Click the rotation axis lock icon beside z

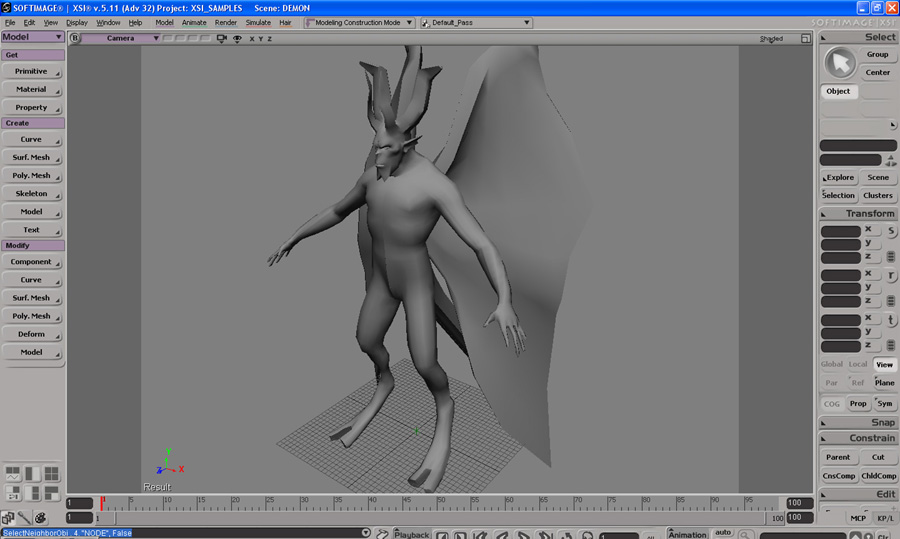(891, 301)
